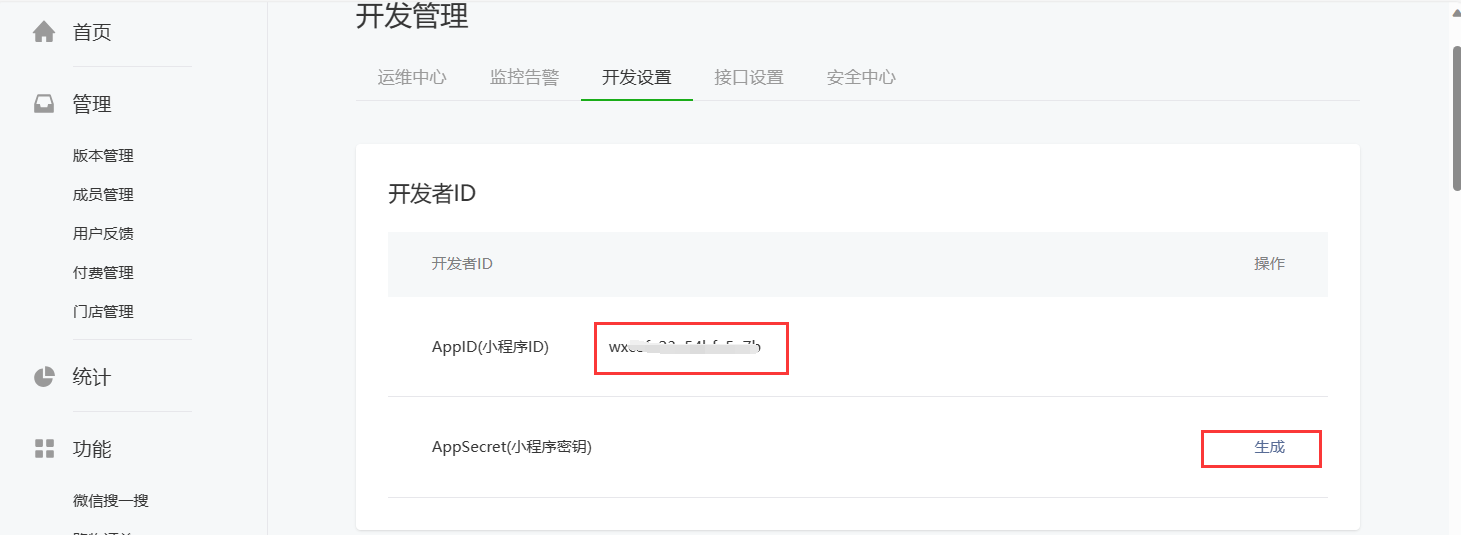Image resolution: width=1461 pixels, height=535 pixels.
Task: Click the home icon beside 首页
Action: point(44,32)
